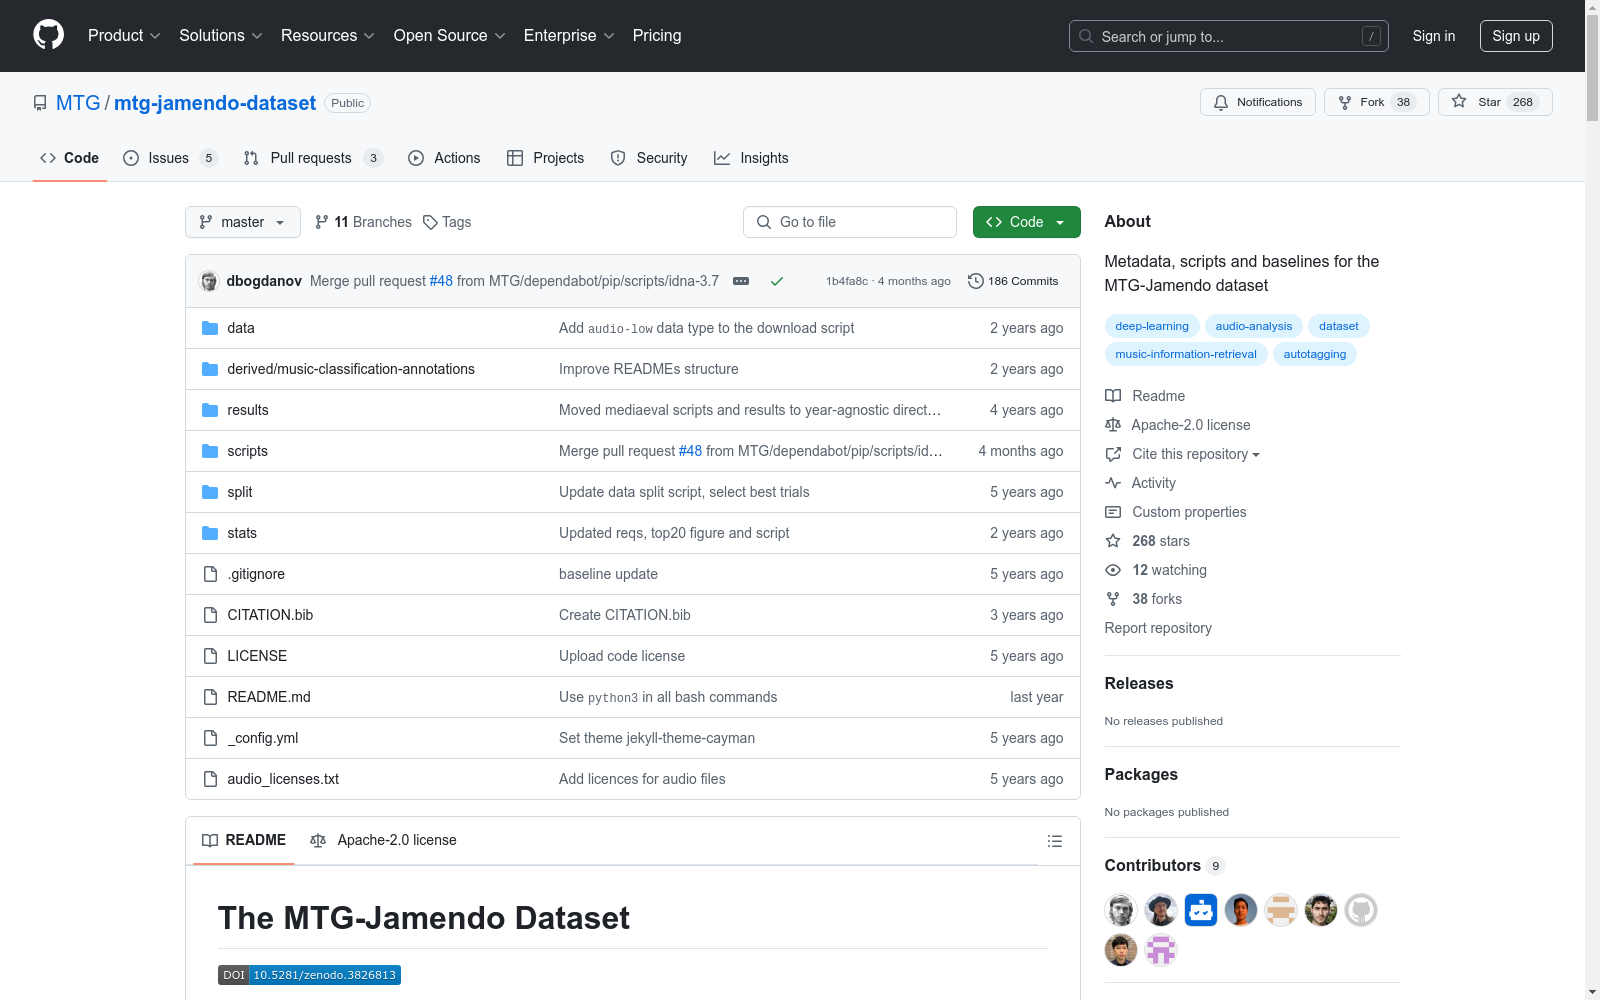This screenshot has width=1600, height=1000.
Task: Open the green Code dropdown button
Action: (1026, 222)
